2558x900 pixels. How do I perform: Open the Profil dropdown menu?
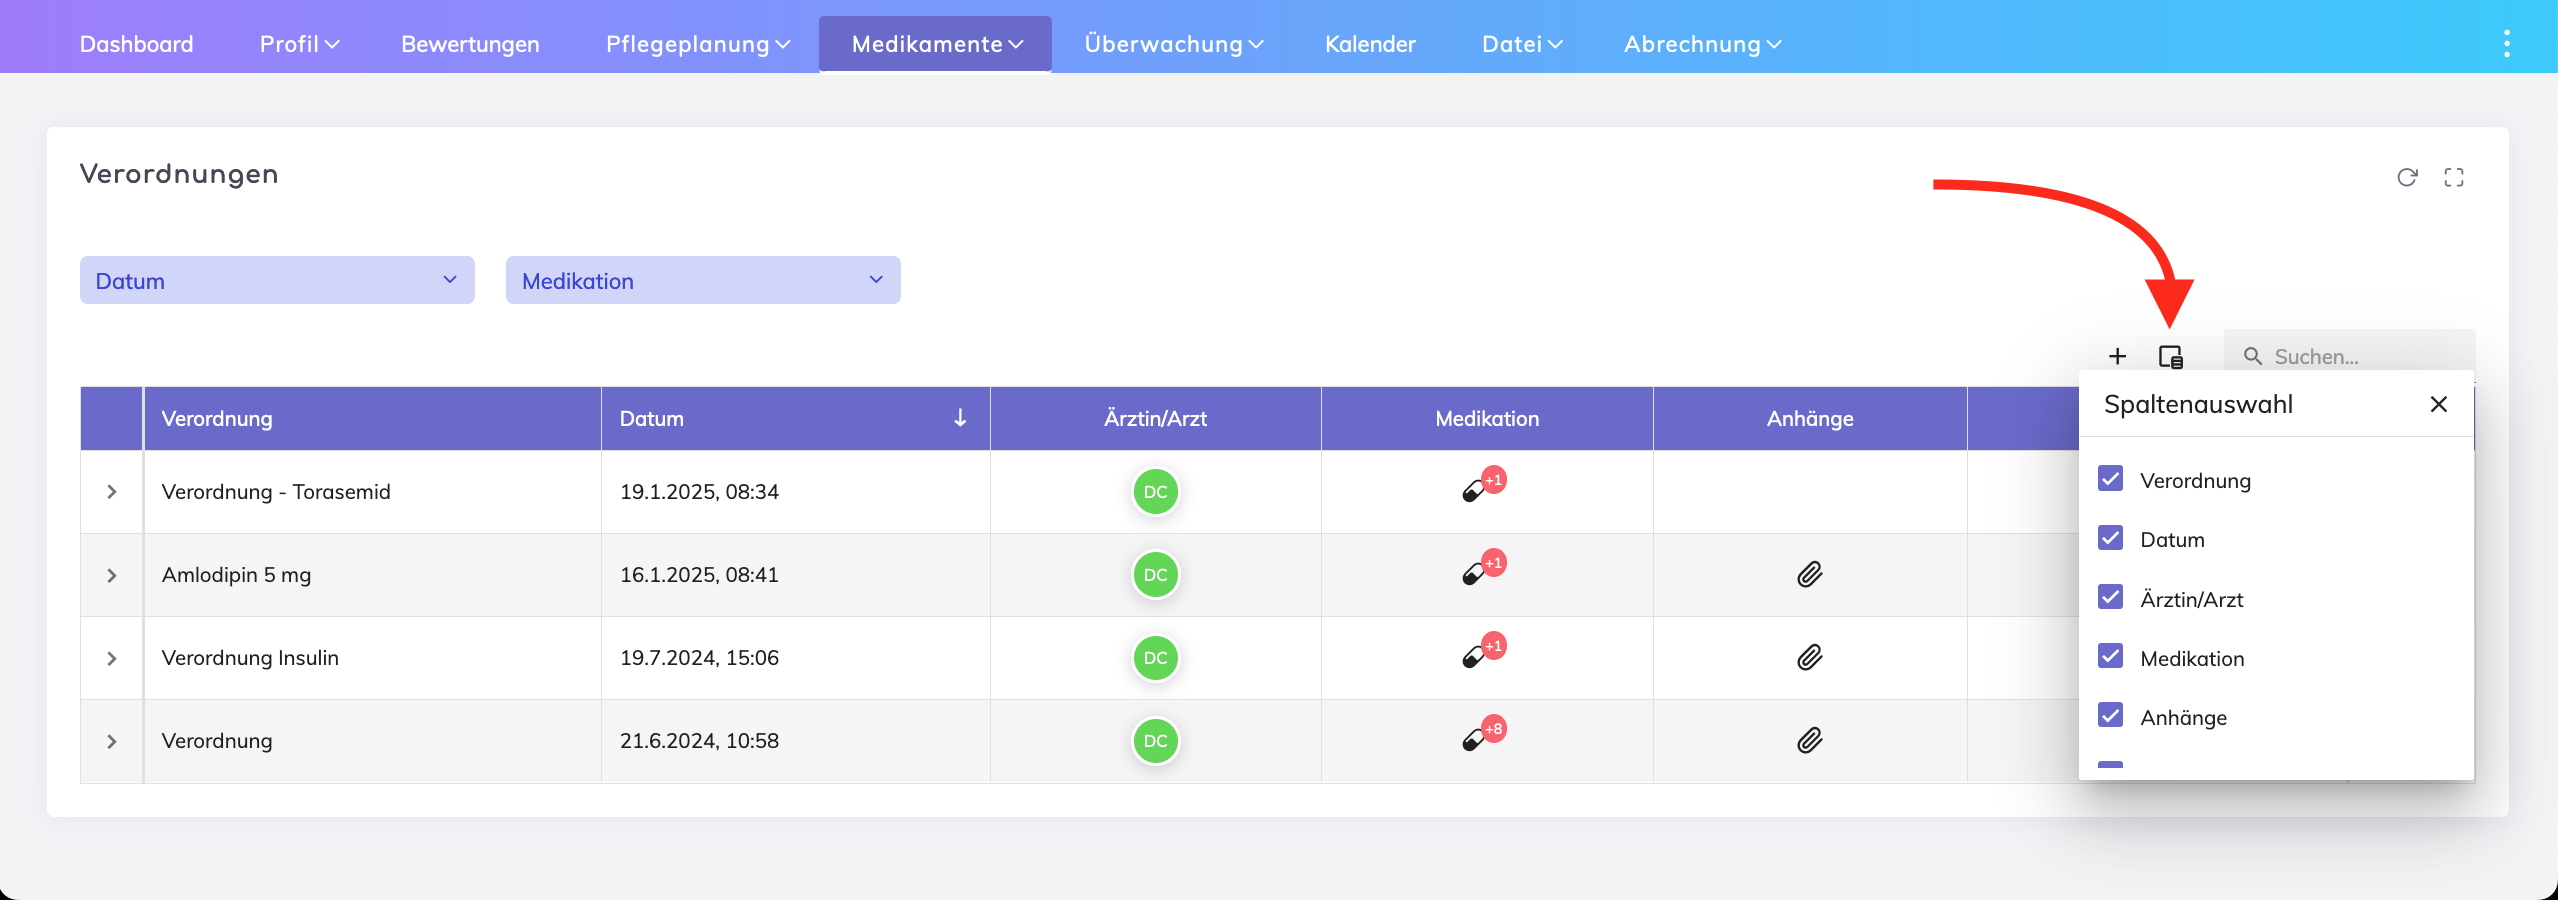point(299,44)
